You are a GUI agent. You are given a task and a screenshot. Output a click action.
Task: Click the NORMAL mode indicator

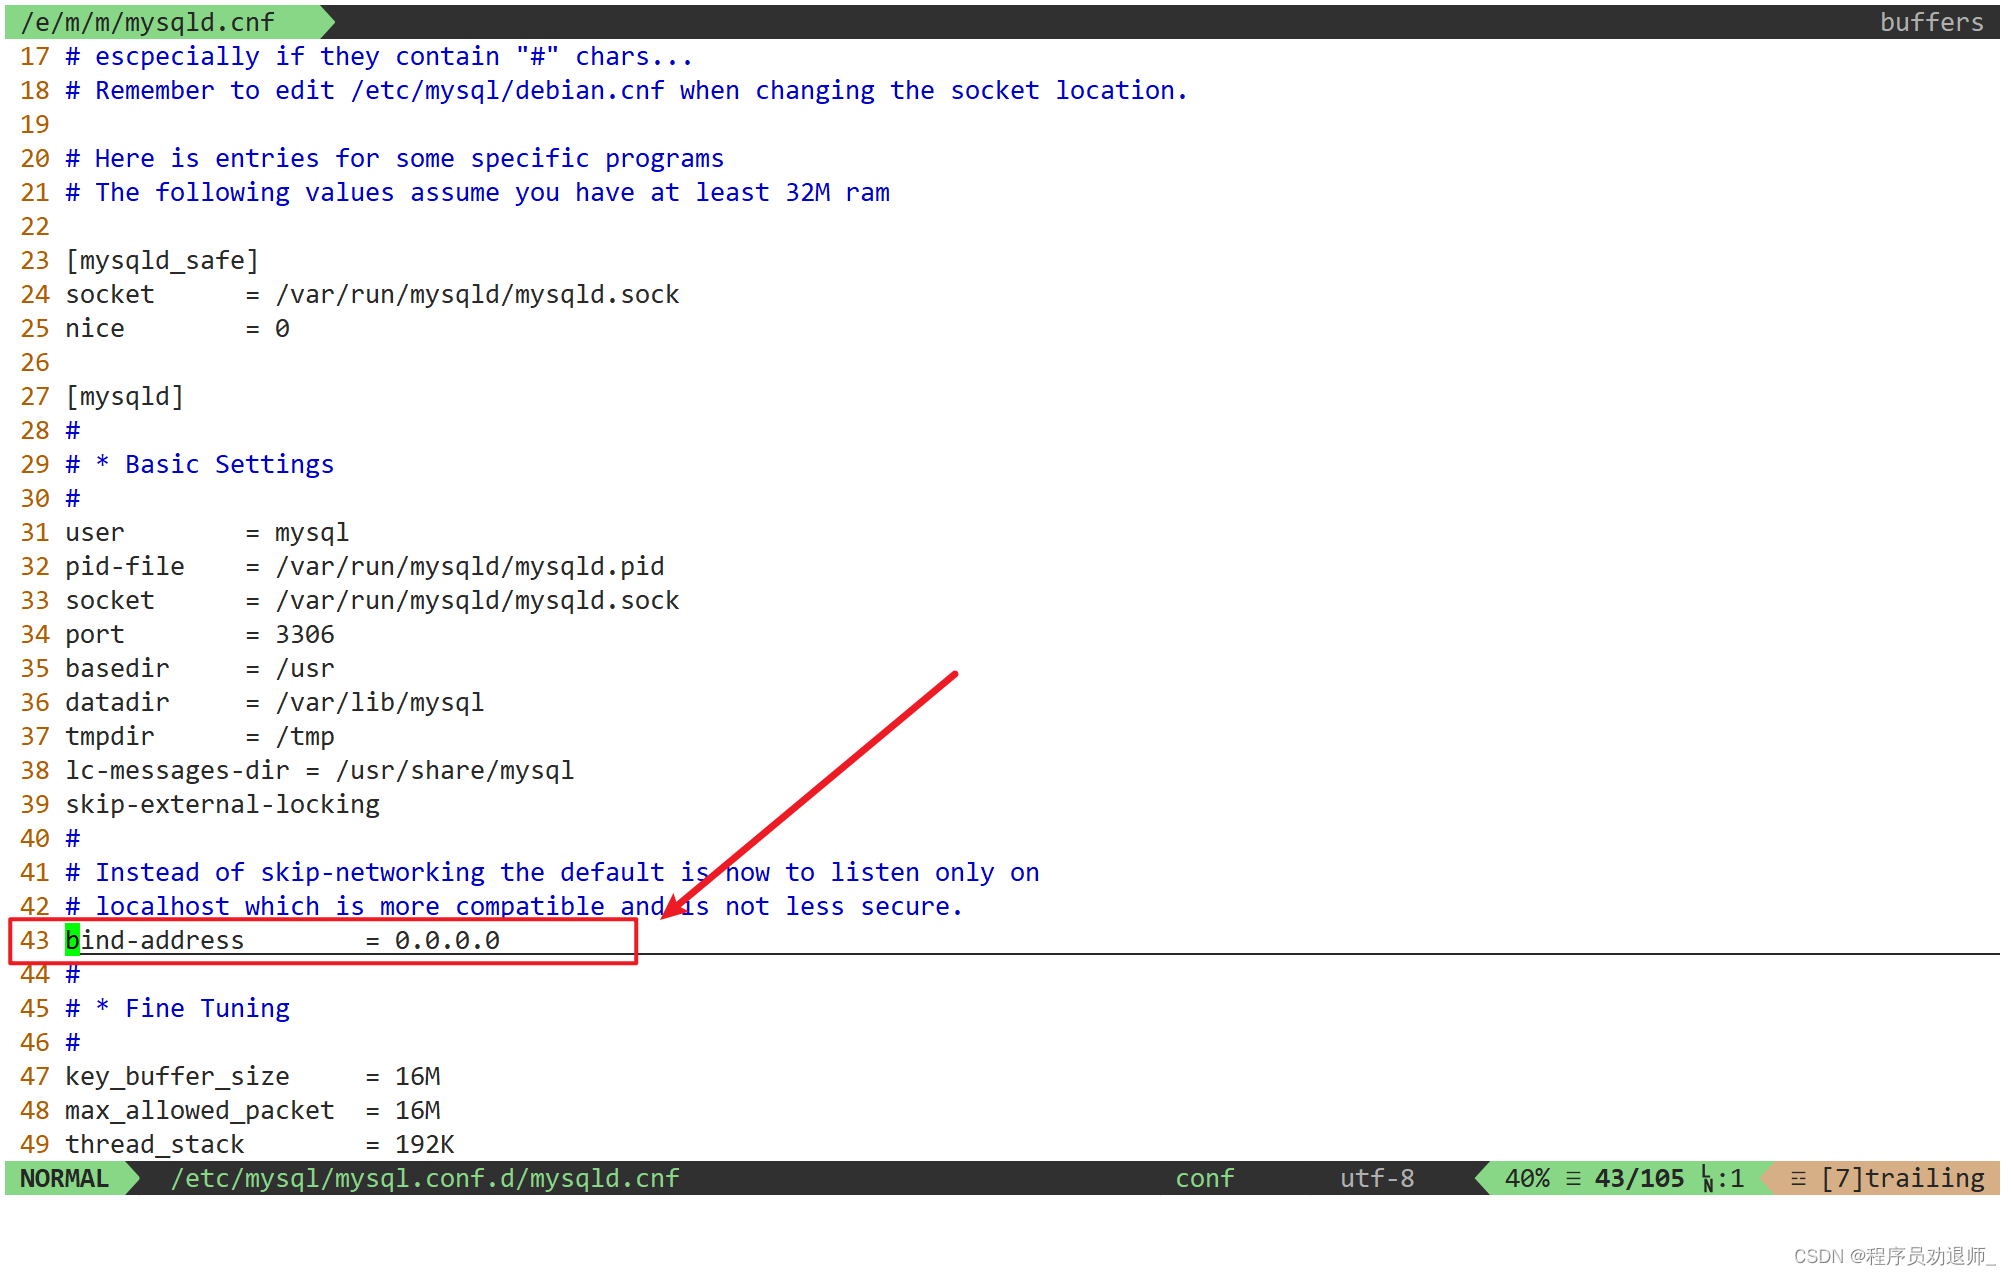click(x=64, y=1178)
